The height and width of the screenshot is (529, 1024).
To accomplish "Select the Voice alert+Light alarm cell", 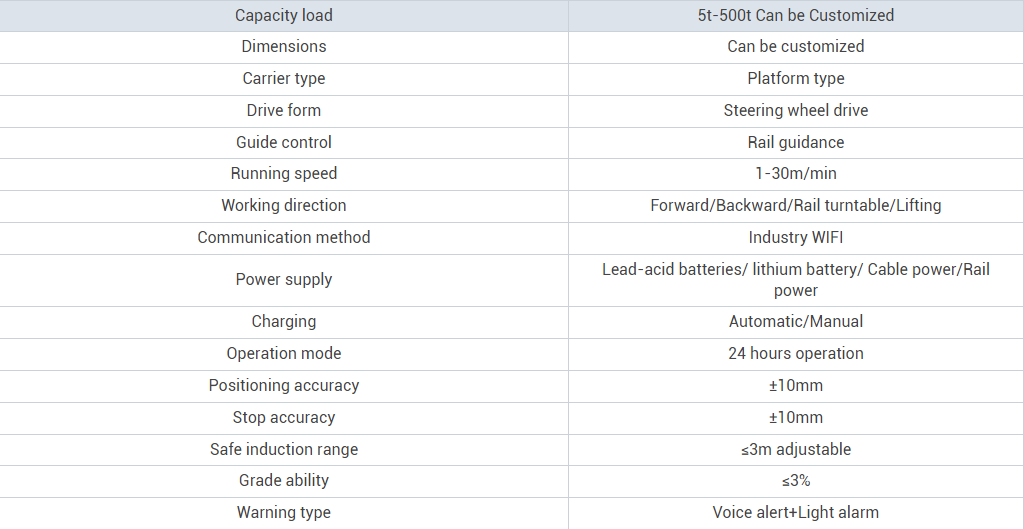I will 796,513.
